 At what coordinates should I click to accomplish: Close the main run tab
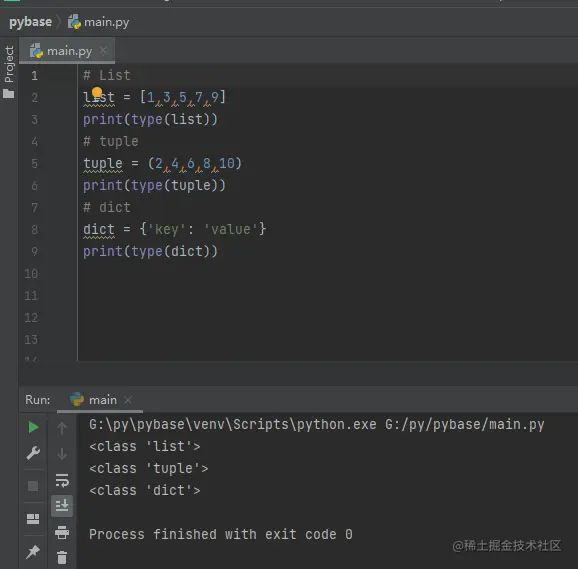[128, 399]
